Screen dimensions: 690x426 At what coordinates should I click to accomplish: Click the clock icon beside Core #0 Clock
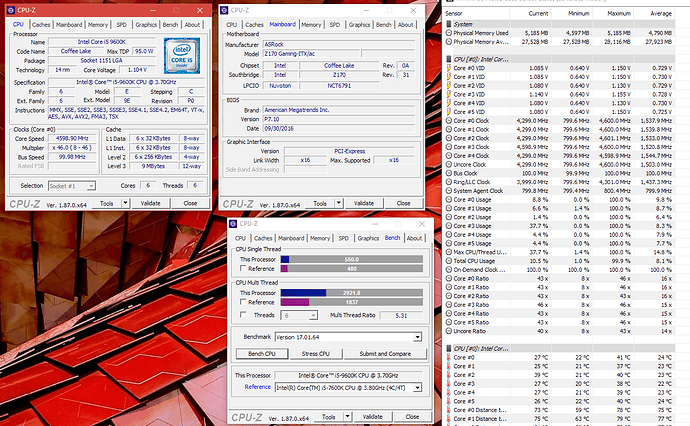pyautogui.click(x=449, y=121)
